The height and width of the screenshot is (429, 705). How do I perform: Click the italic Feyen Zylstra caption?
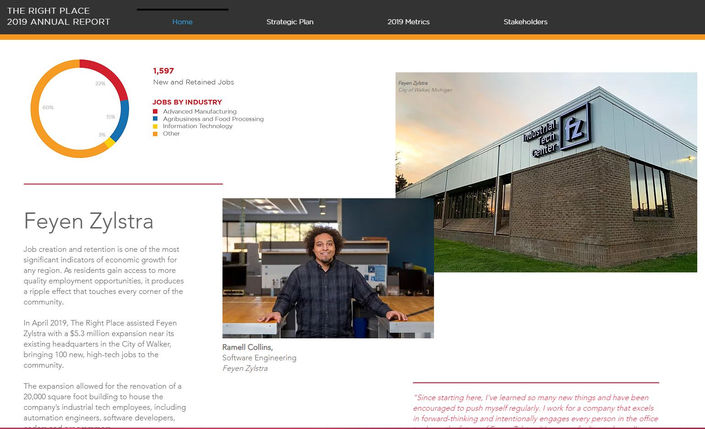click(x=245, y=368)
